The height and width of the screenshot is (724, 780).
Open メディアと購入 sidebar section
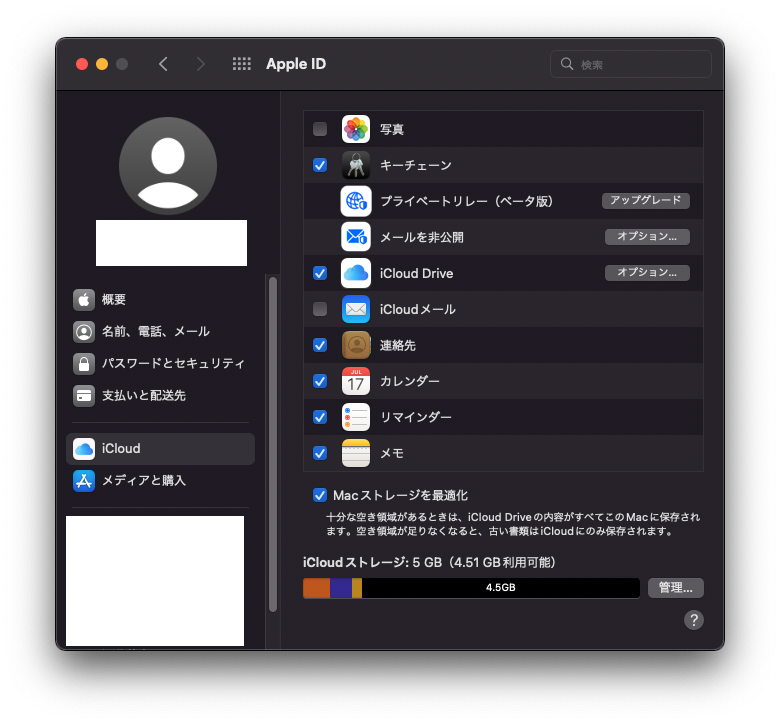160,480
